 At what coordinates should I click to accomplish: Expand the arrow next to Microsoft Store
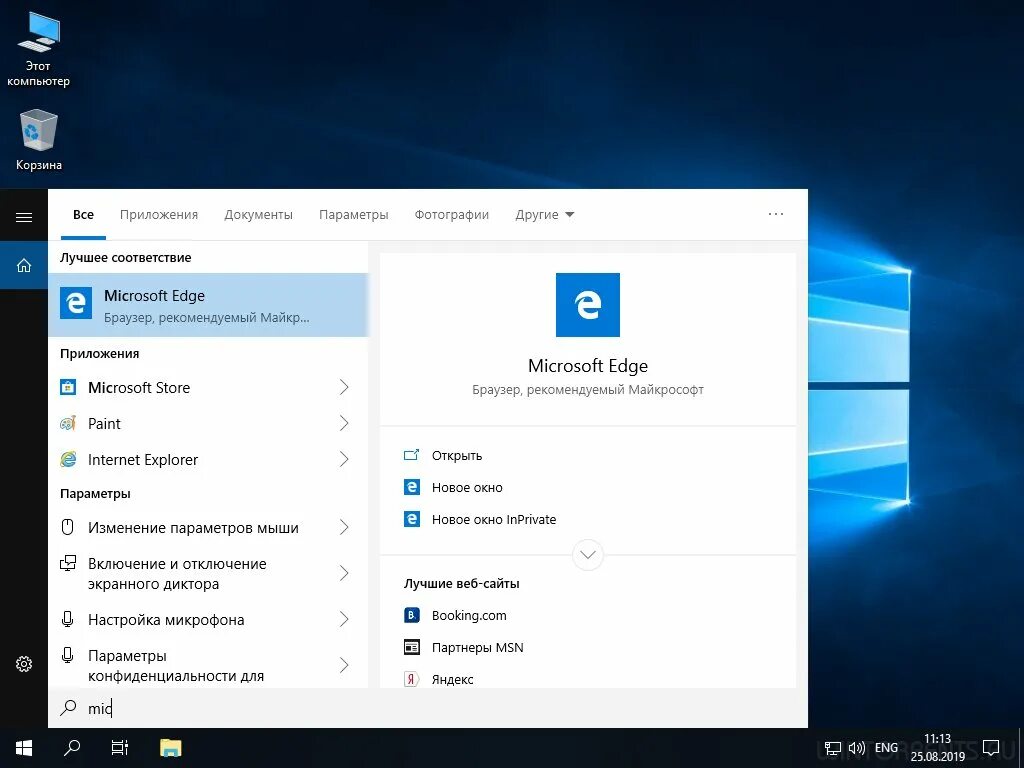click(x=344, y=387)
